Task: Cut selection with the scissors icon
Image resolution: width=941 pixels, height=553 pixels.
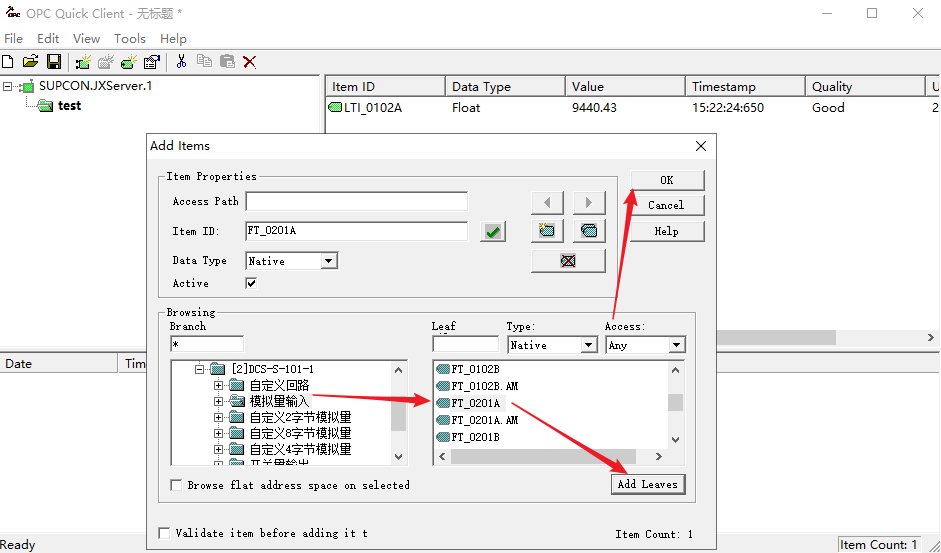Action: click(181, 61)
